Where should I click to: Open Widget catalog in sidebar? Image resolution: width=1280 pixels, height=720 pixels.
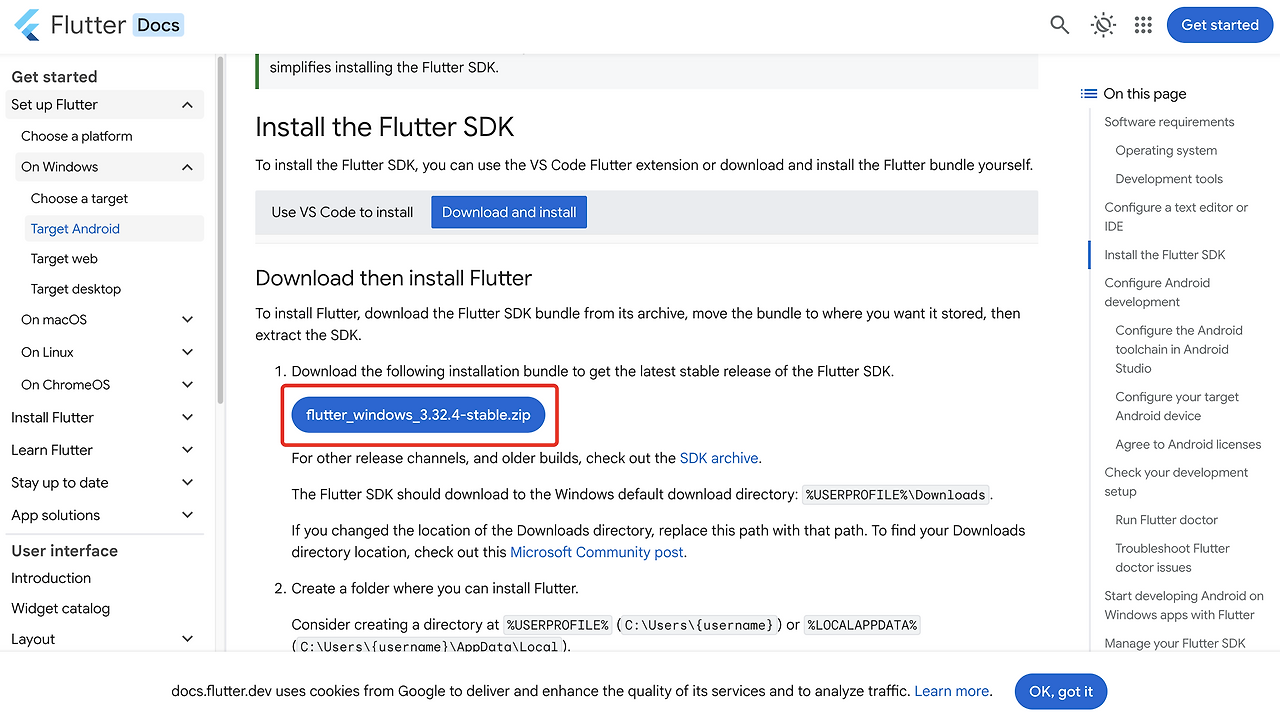60,608
